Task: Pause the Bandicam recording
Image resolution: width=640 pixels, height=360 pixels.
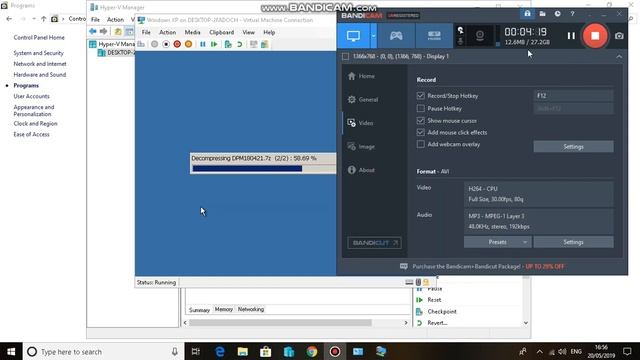Action: (x=571, y=36)
